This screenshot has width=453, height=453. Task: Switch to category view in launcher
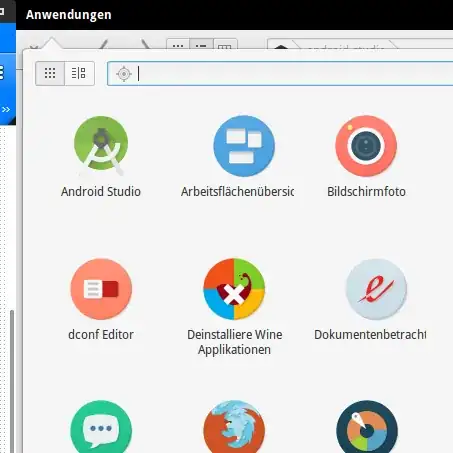[x=79, y=73]
